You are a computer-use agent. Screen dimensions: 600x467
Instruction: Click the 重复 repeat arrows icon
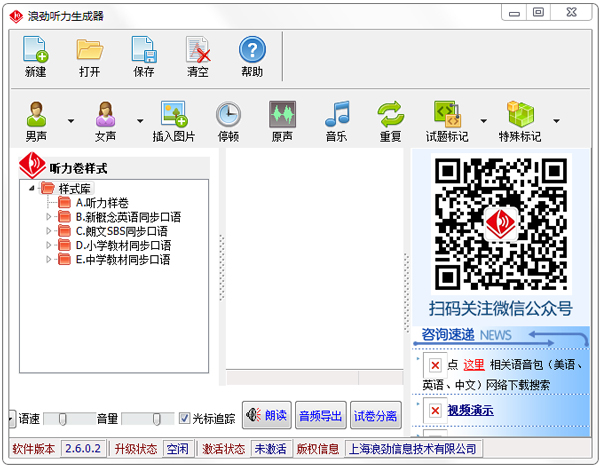(391, 114)
